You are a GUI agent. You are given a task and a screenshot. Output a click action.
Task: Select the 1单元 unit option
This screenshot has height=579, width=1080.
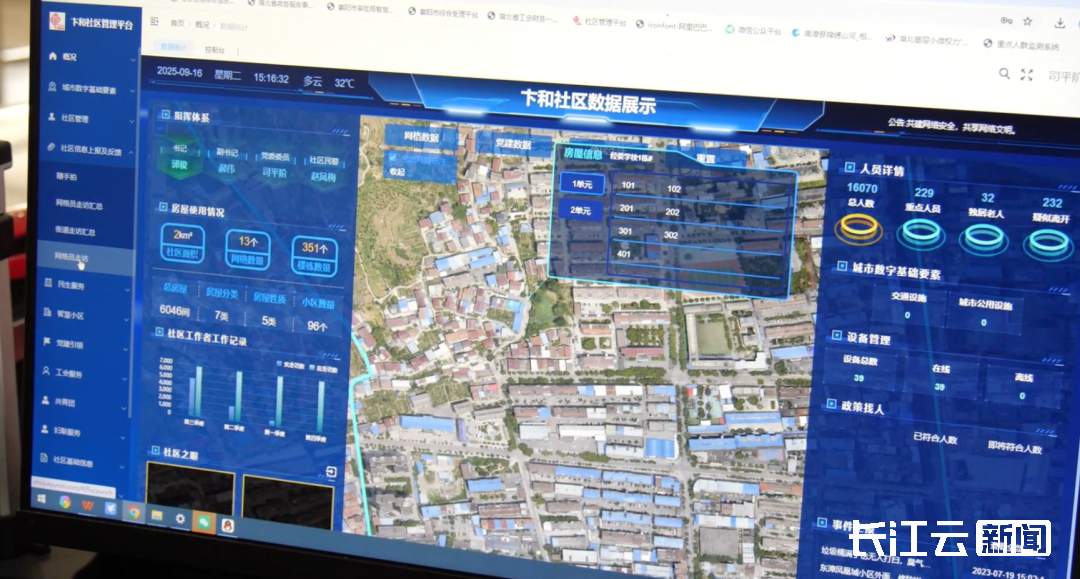580,184
